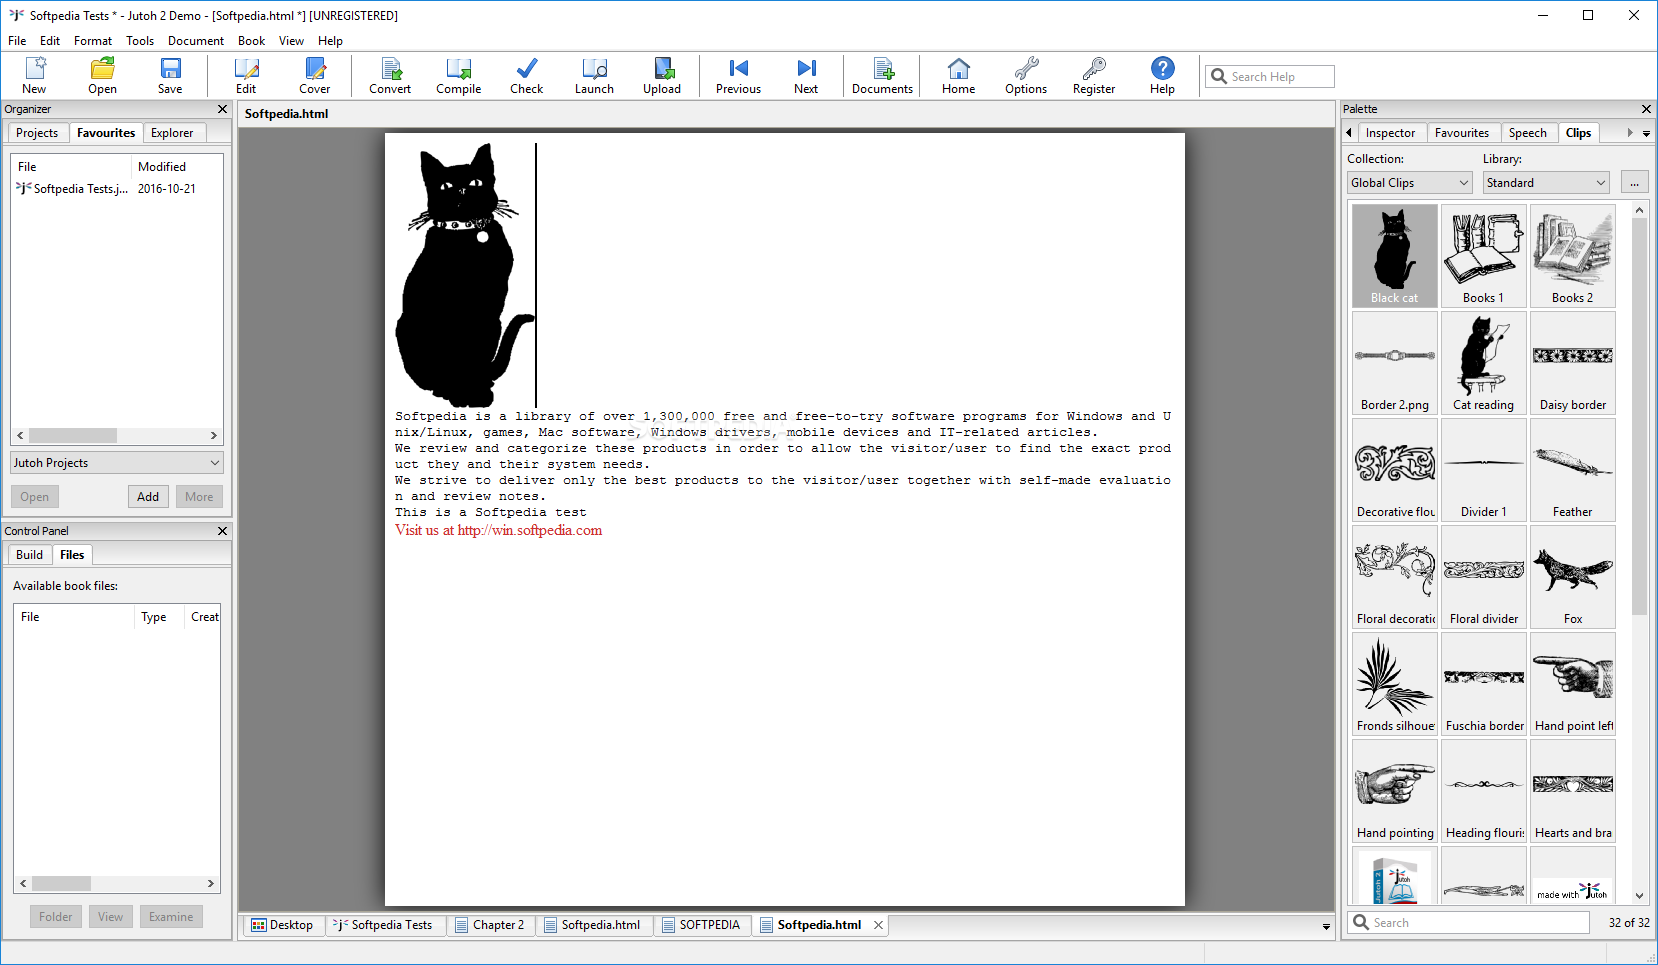This screenshot has width=1658, height=965.
Task: Click the Help question mark icon
Action: click(1162, 75)
